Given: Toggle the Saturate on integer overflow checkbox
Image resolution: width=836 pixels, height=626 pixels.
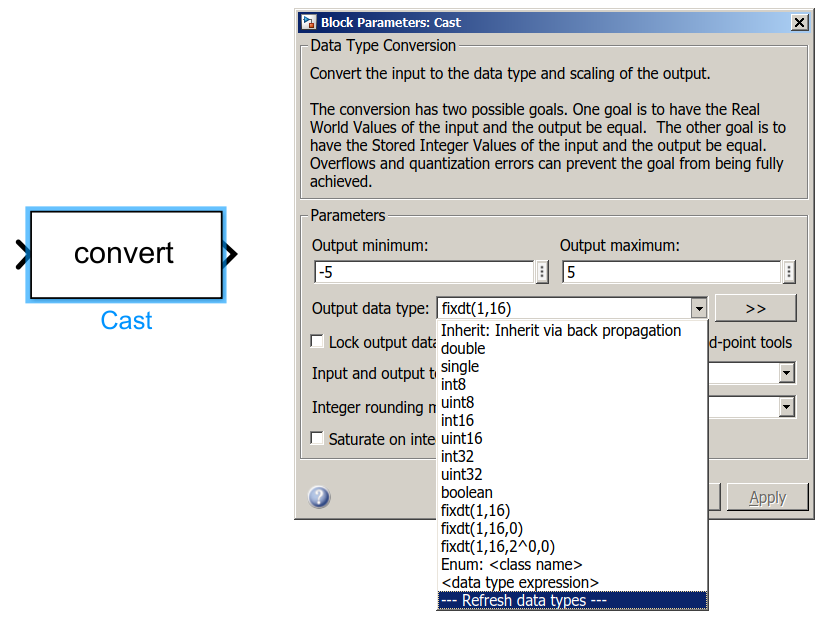Looking at the screenshot, I should 316,439.
